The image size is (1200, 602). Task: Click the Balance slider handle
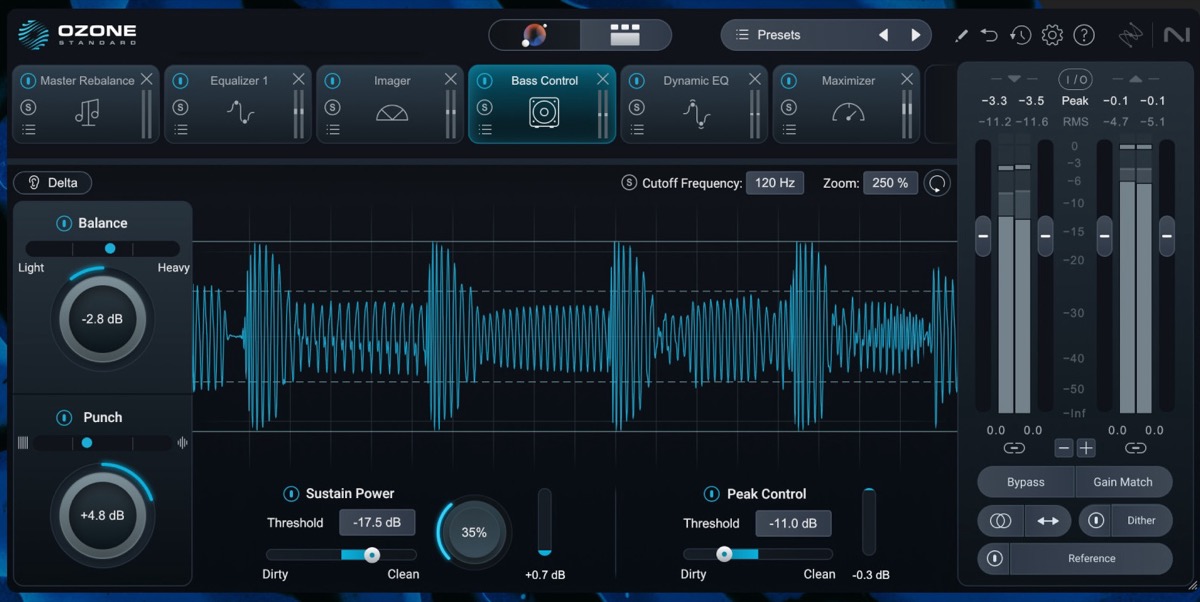[110, 248]
